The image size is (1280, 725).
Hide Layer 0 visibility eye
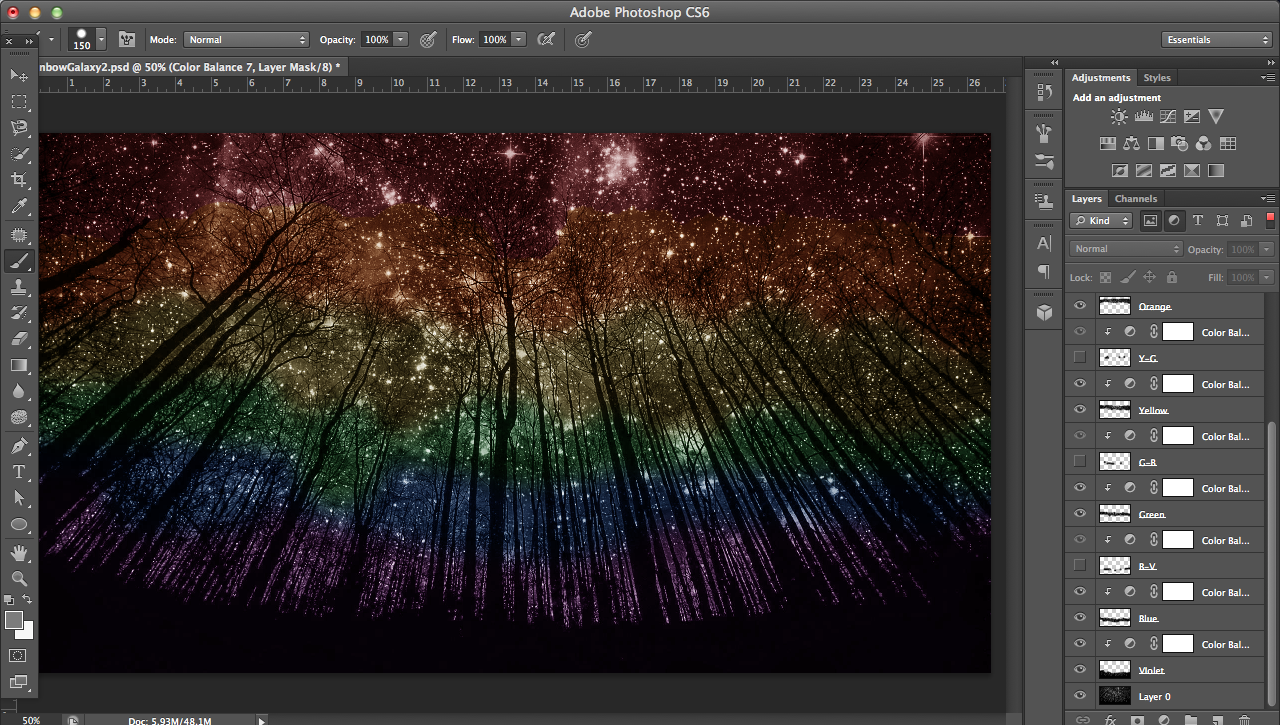pyautogui.click(x=1079, y=695)
